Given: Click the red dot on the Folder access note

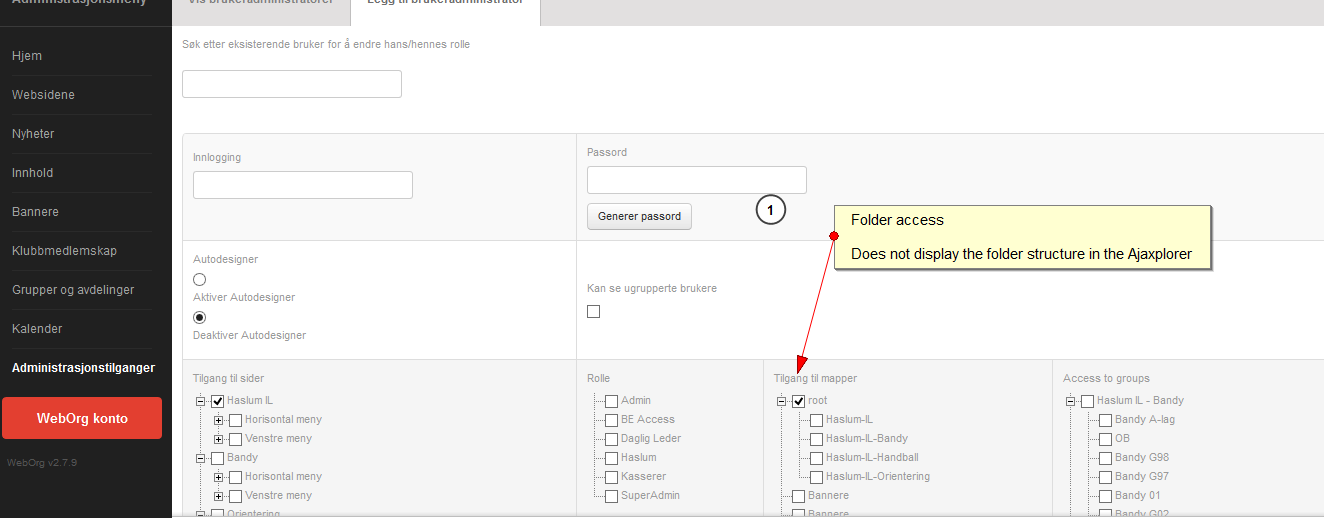Looking at the screenshot, I should tap(833, 236).
